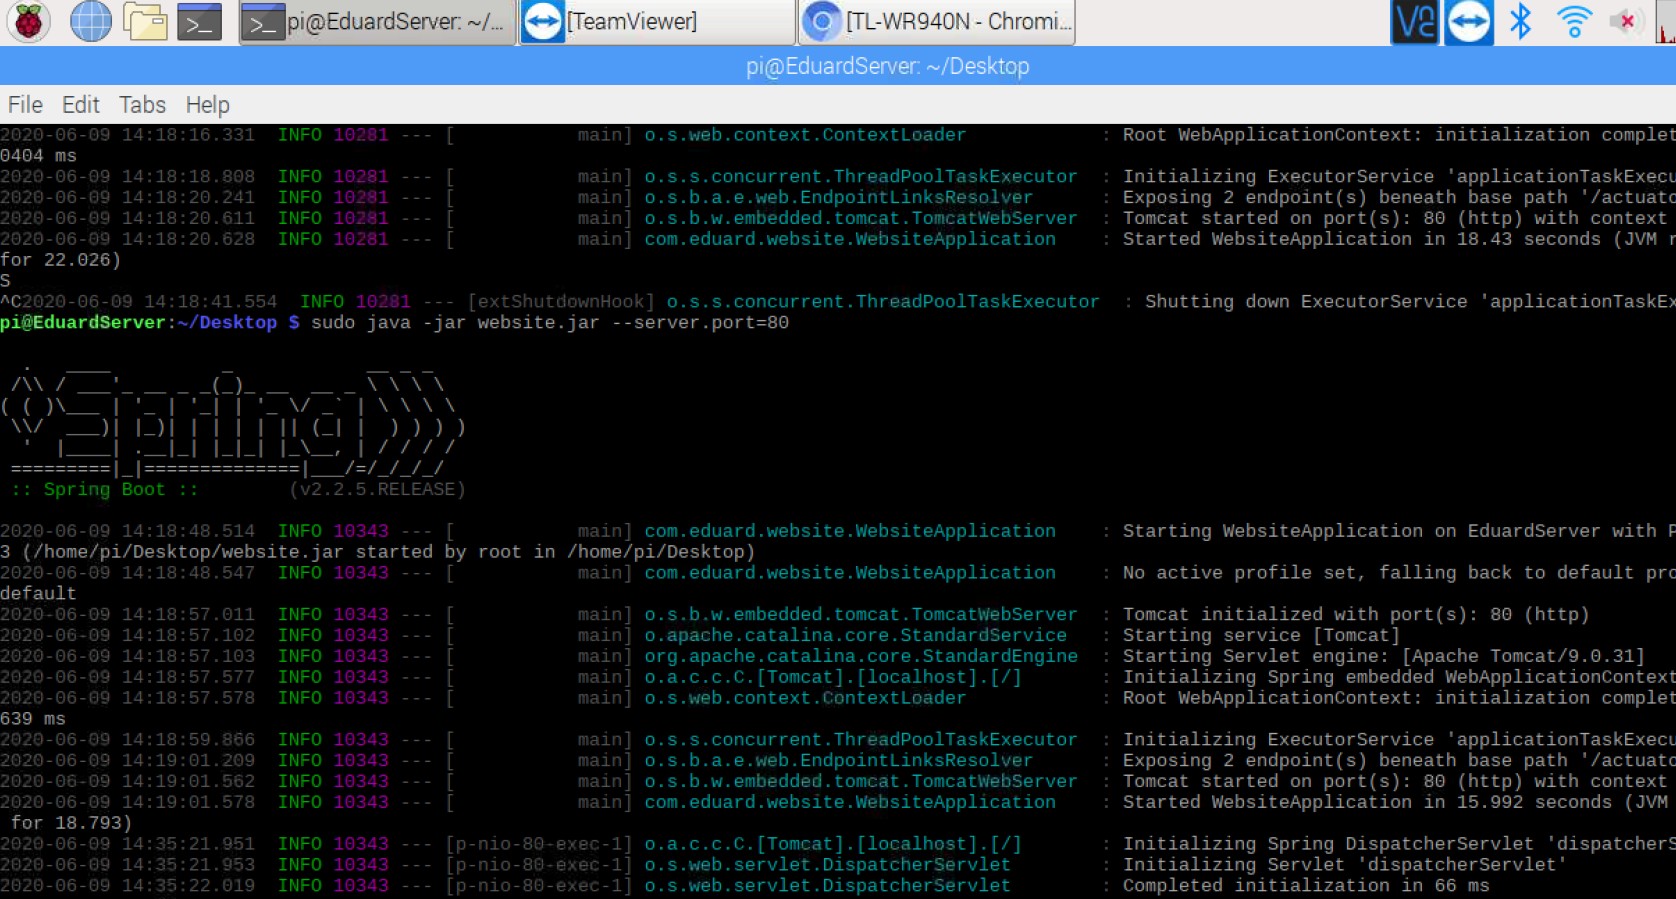Viewport: 1676px width, 899px height.
Task: Open the File Manager folder icon
Action: 145,21
